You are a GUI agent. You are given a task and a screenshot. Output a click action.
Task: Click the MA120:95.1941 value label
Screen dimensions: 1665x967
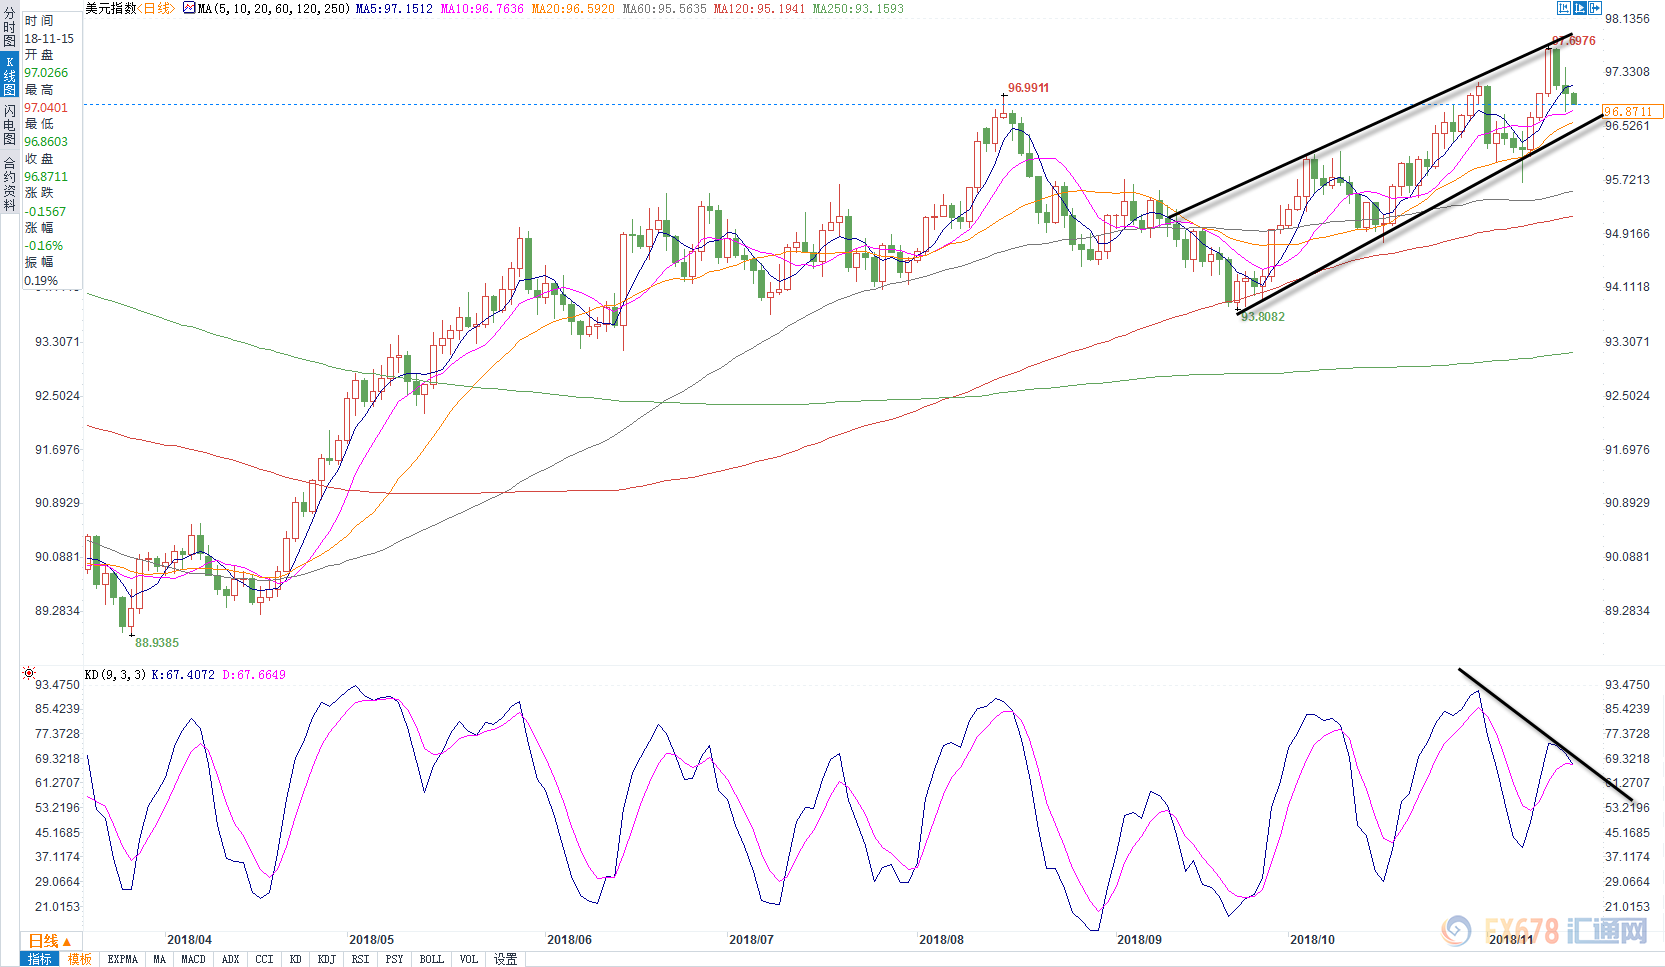tap(759, 8)
